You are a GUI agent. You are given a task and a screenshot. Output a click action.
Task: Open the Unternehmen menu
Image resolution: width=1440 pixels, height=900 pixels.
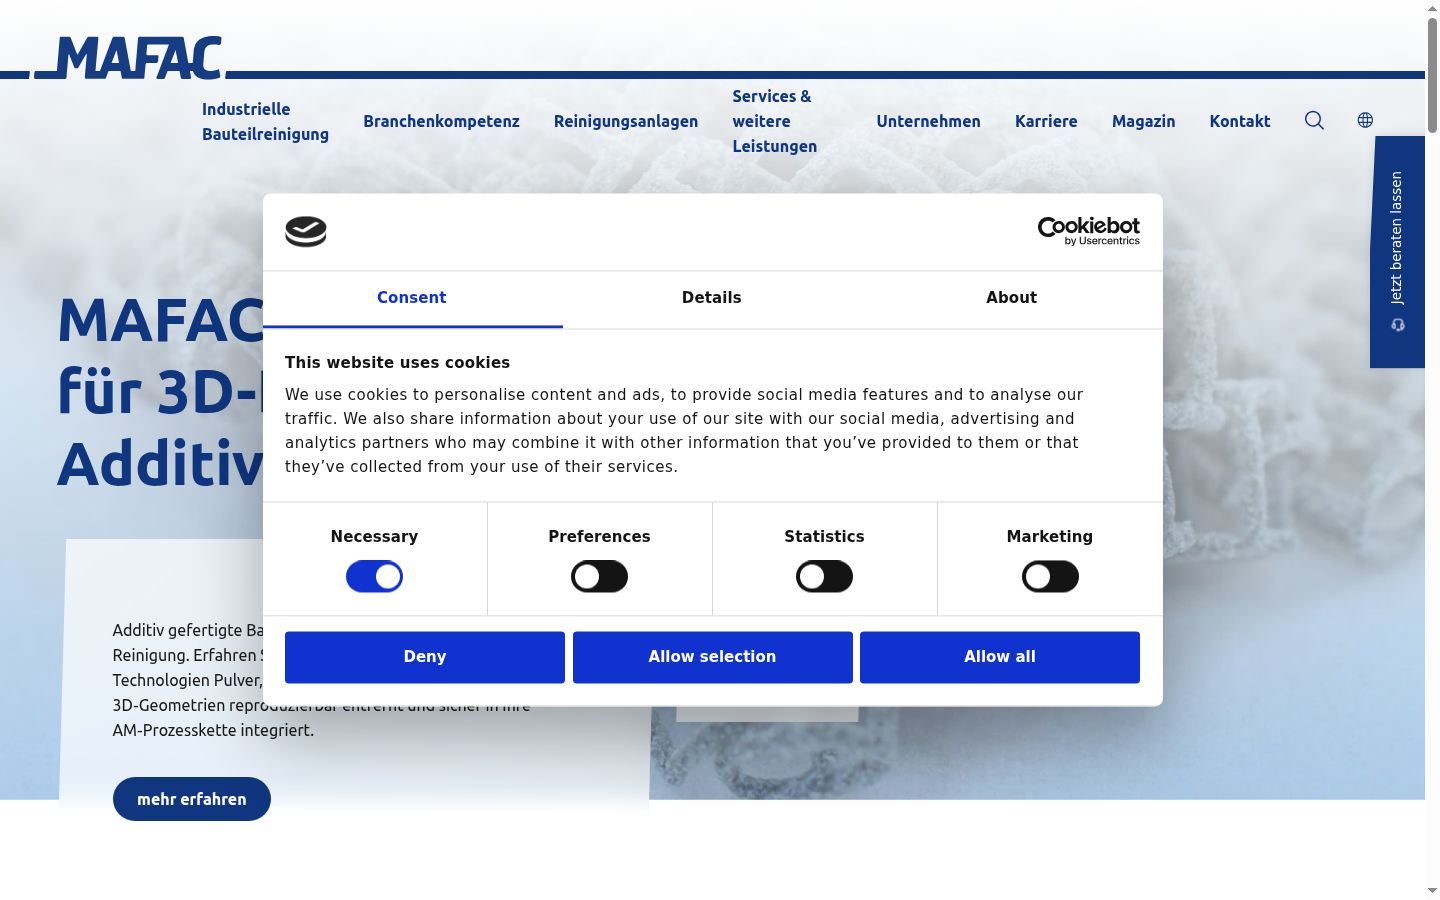coord(928,121)
